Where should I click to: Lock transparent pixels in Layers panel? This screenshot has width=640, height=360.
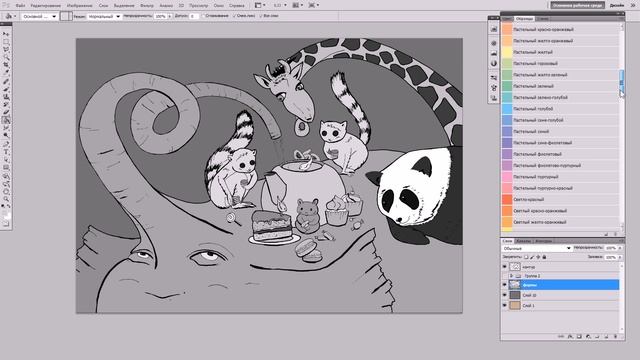click(526, 257)
